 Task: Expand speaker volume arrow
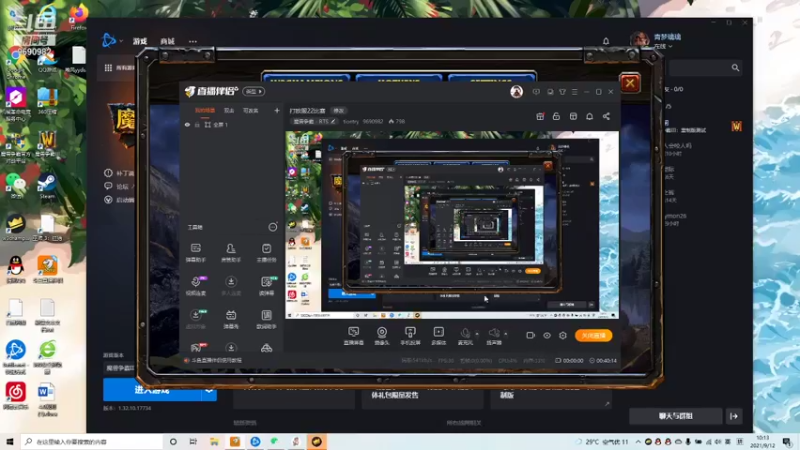506,334
